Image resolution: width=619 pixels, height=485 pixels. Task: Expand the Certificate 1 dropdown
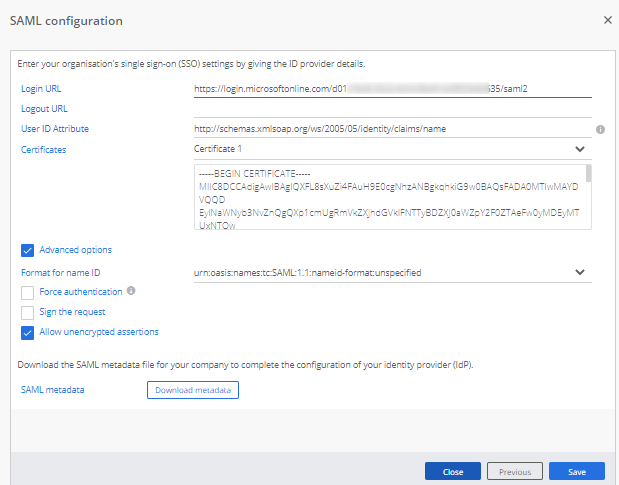pyautogui.click(x=579, y=149)
